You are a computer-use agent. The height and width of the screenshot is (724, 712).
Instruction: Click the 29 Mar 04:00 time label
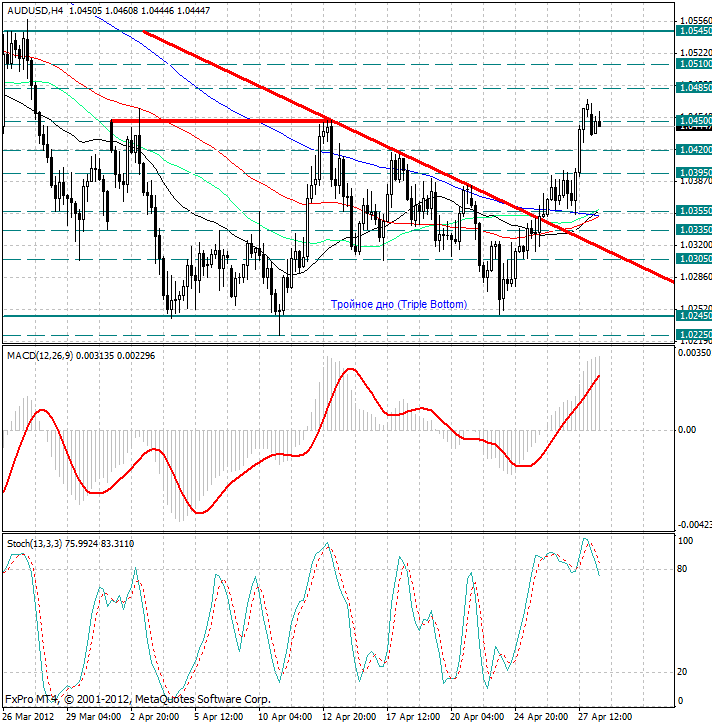[94, 717]
